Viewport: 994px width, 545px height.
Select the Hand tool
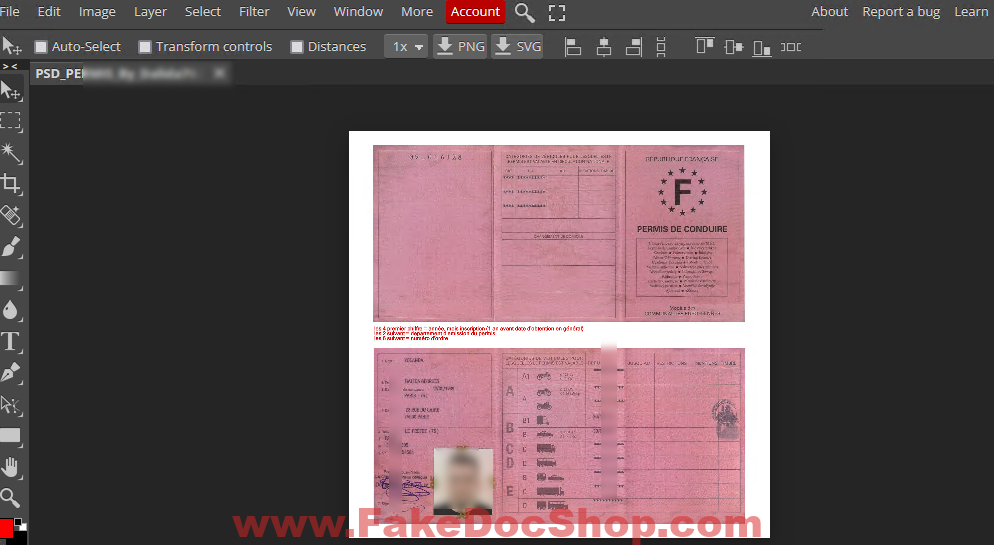[11, 467]
